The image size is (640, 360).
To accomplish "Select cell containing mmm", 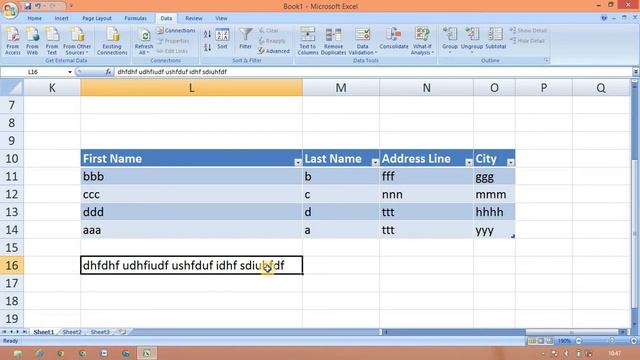I will point(494,194).
